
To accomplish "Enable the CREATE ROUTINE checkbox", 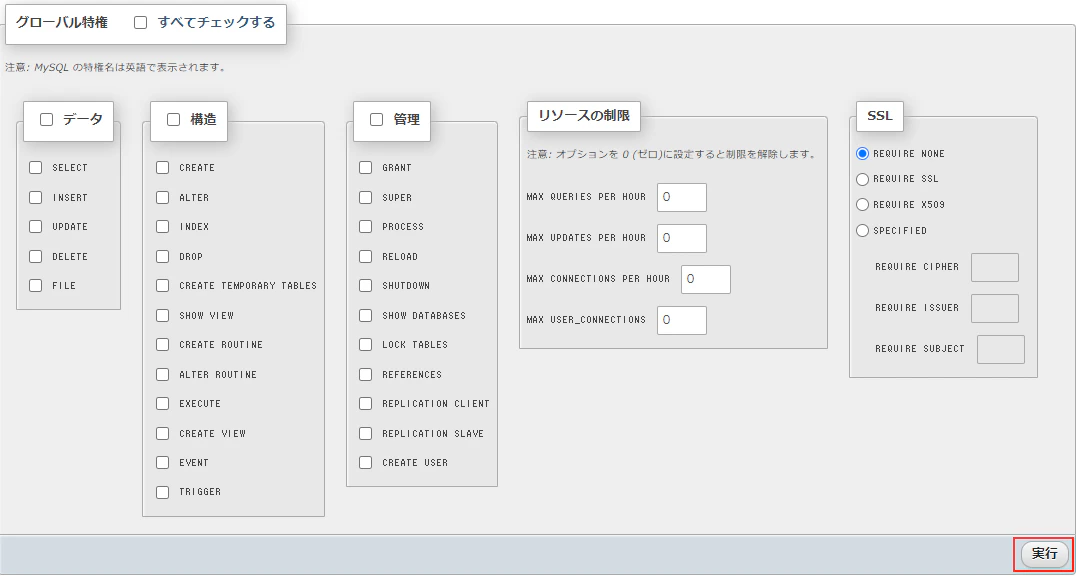I will [x=163, y=344].
